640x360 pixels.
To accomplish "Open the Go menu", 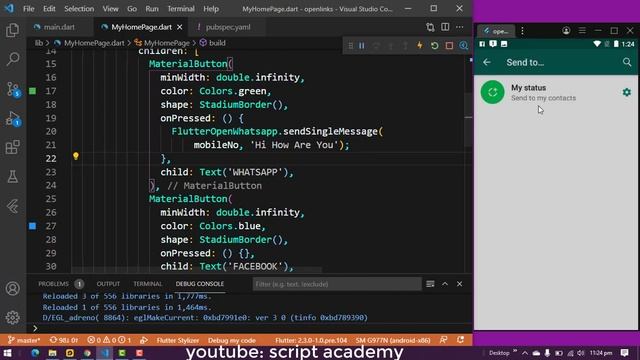I will (x=132, y=9).
